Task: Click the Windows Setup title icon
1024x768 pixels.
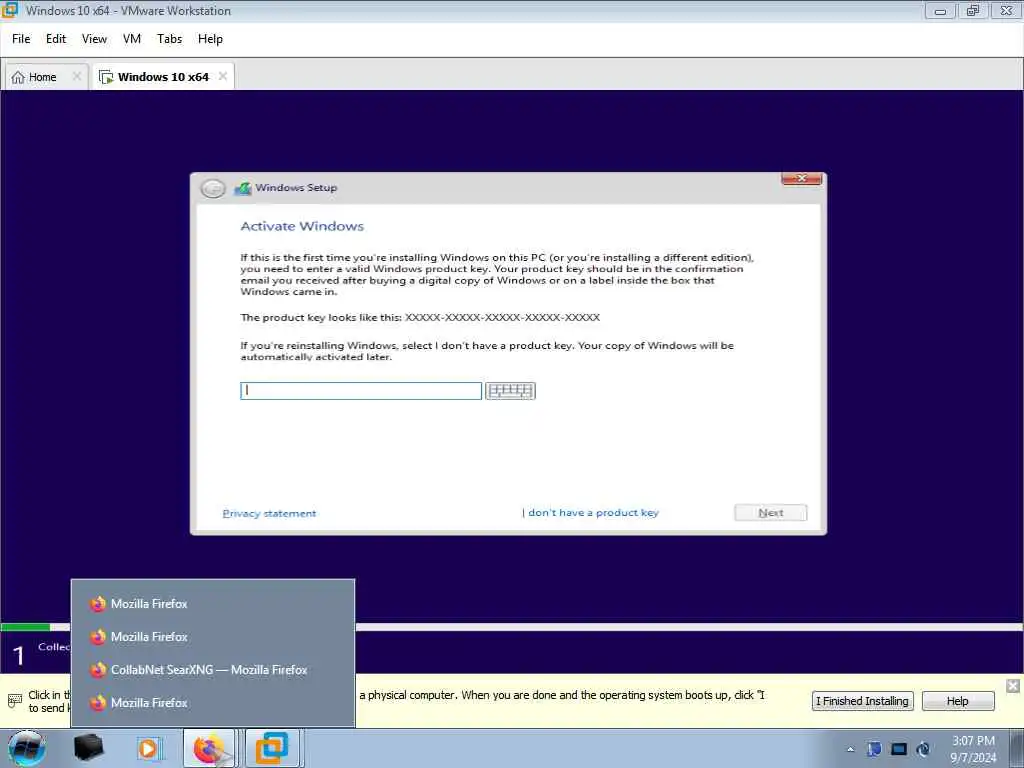Action: [x=243, y=188]
